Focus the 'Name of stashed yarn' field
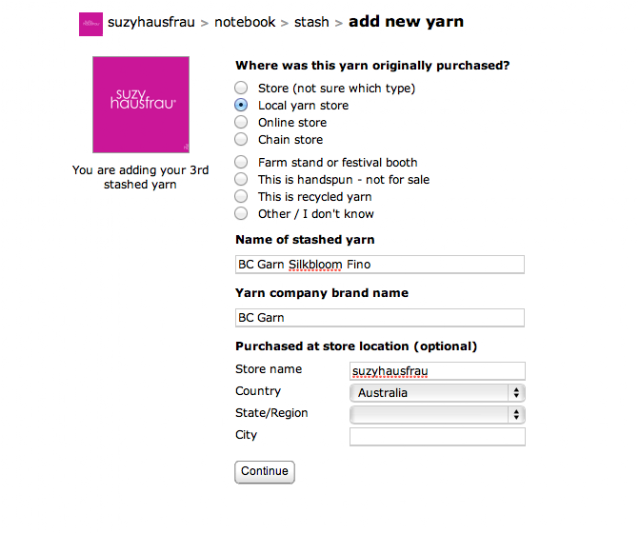The width and height of the screenshot is (640, 534). [380, 265]
